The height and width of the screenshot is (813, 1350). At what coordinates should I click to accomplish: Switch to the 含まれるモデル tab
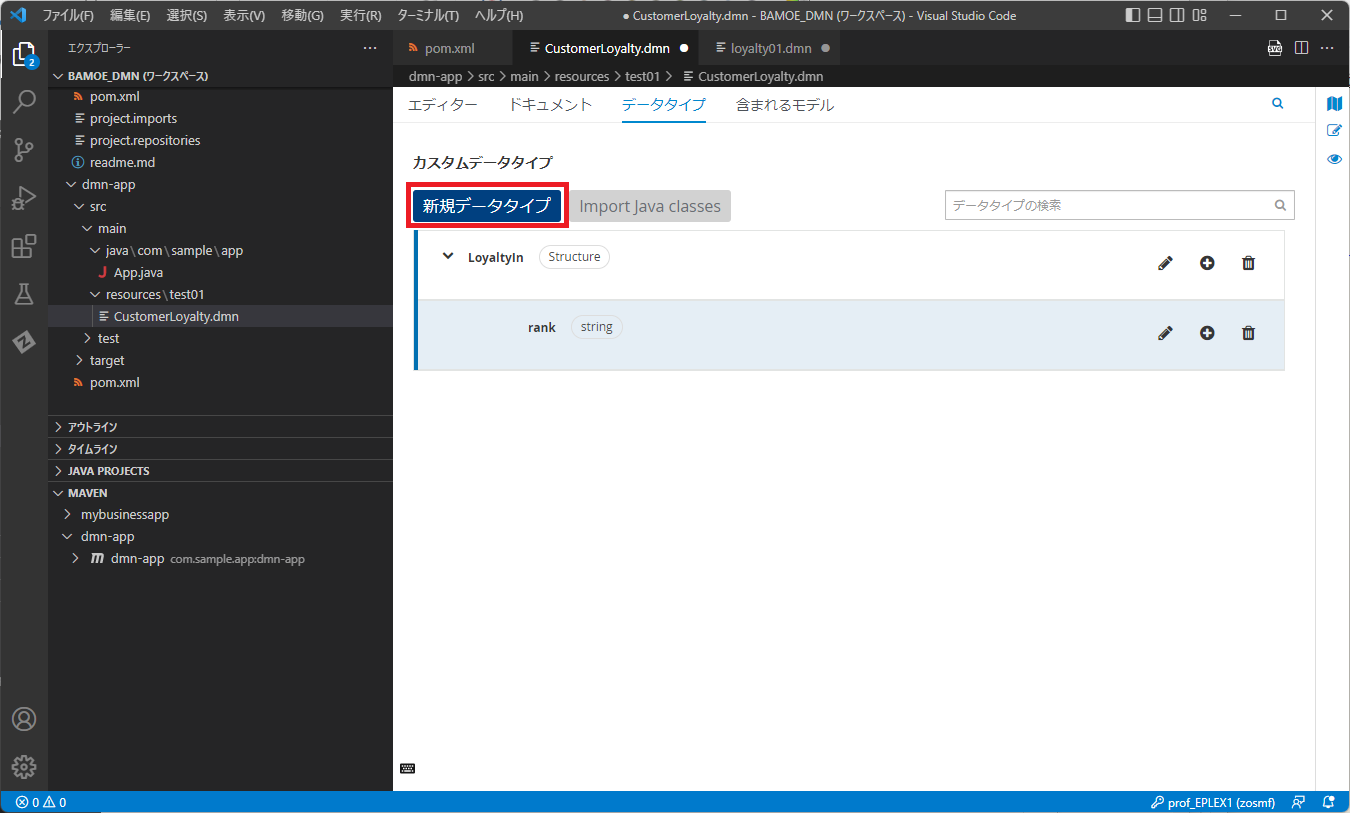coord(785,105)
